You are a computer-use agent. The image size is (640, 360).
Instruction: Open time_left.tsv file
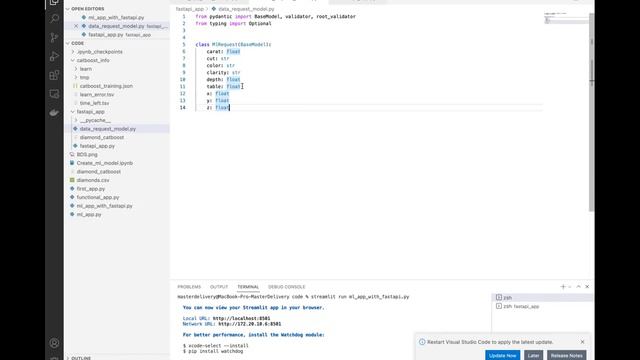point(94,103)
